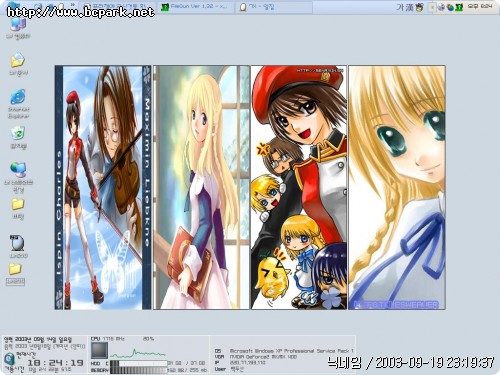
Task: Click the User name value in widget
Action: click(237, 369)
